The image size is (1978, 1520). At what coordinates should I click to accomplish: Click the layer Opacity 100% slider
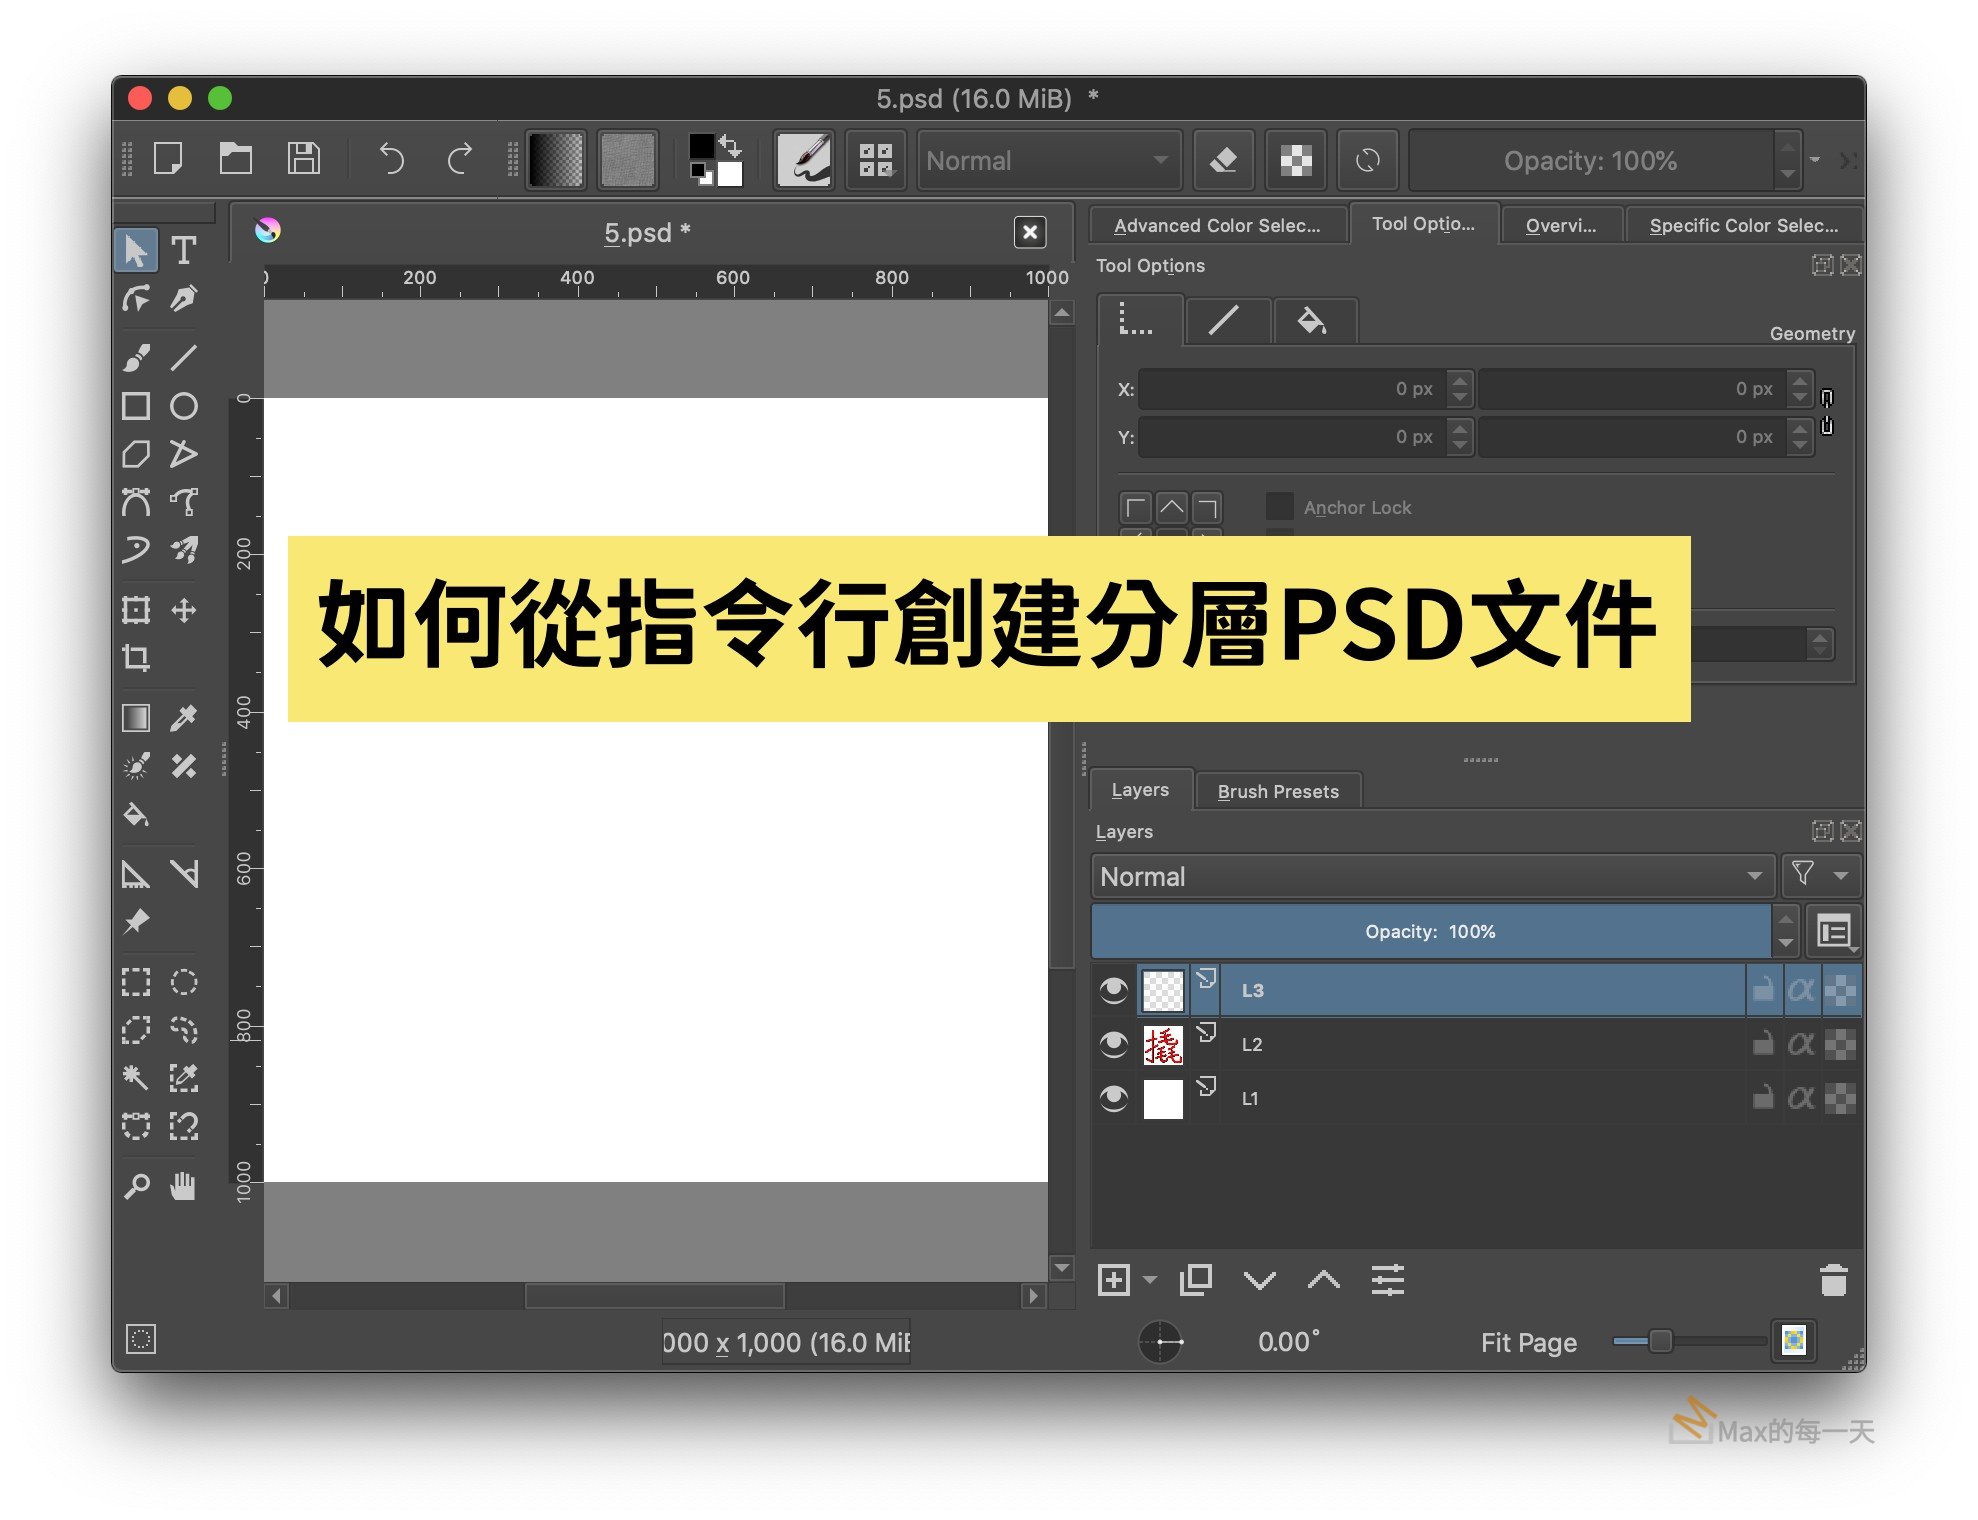pos(1430,931)
